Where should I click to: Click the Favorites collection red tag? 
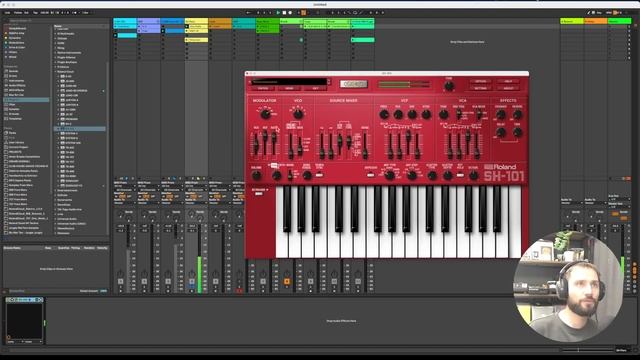(6, 29)
